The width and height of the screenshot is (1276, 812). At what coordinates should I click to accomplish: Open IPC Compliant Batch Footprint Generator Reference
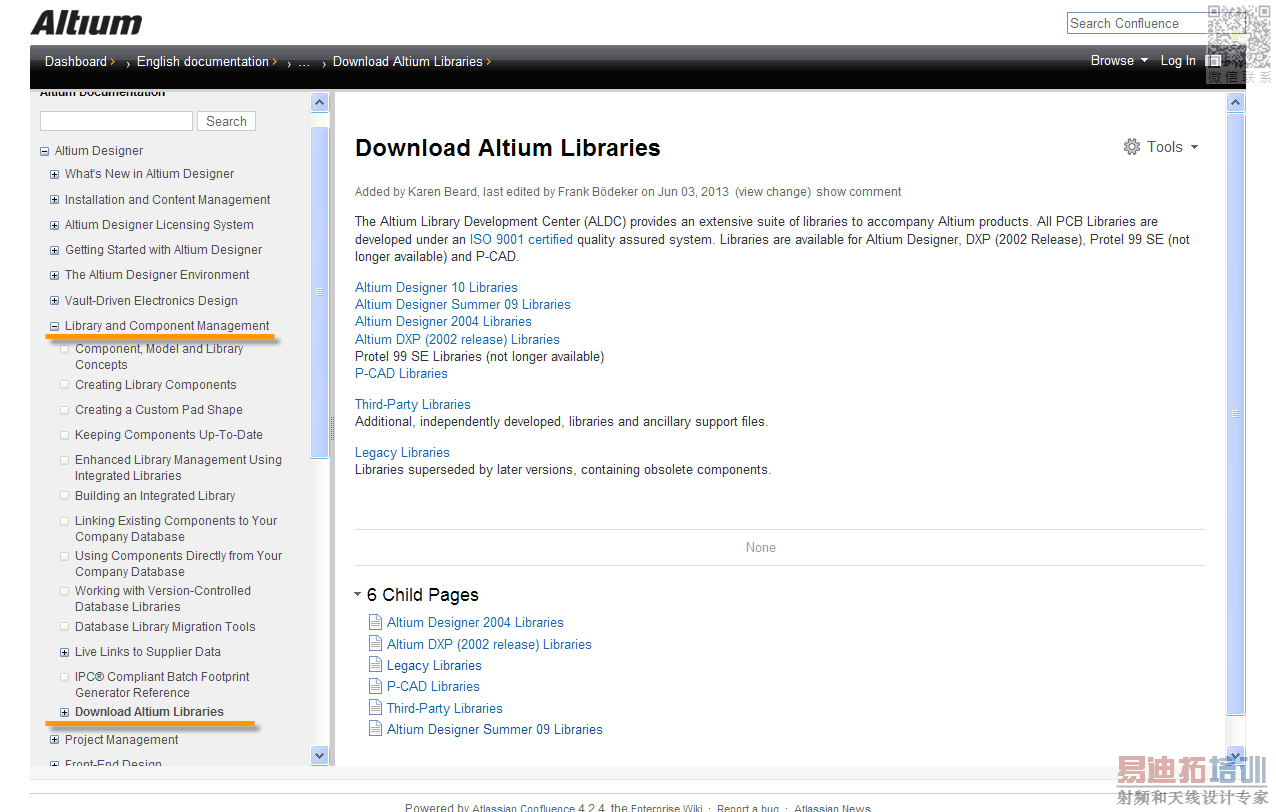point(162,685)
